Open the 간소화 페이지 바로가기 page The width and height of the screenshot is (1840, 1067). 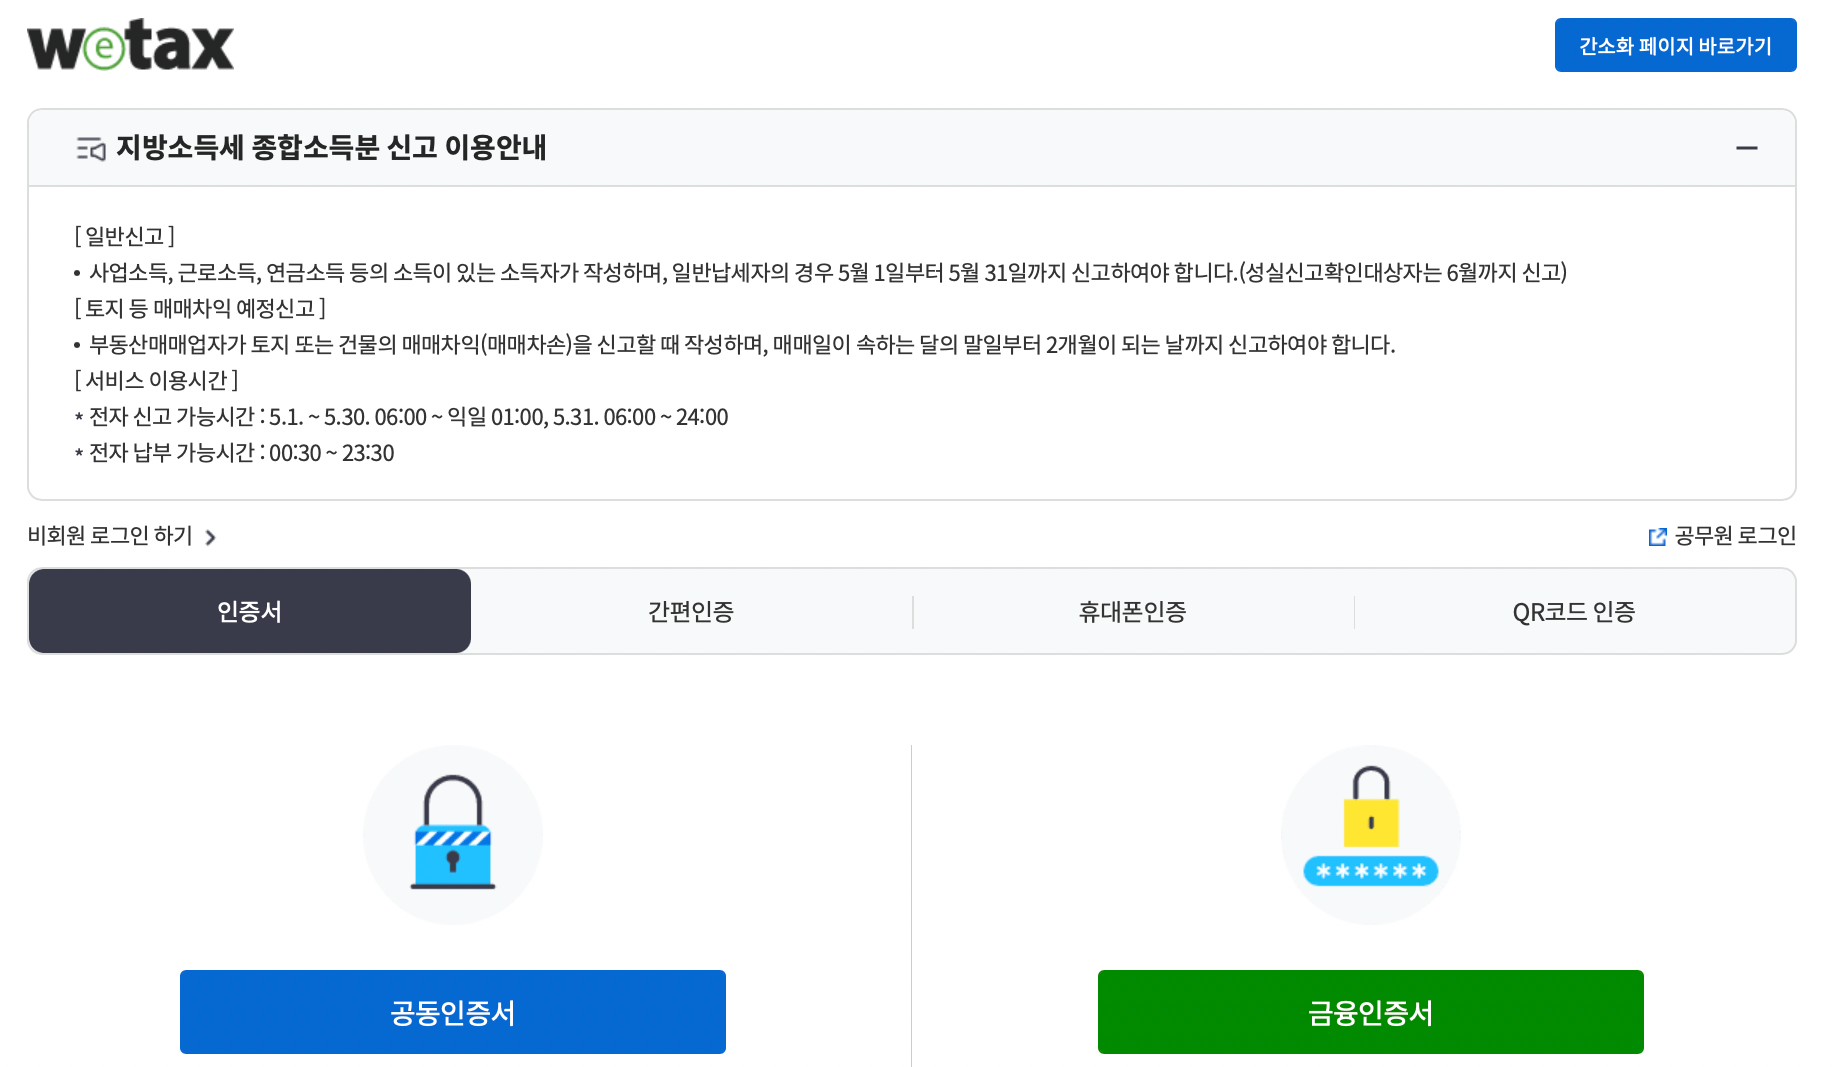click(x=1676, y=44)
